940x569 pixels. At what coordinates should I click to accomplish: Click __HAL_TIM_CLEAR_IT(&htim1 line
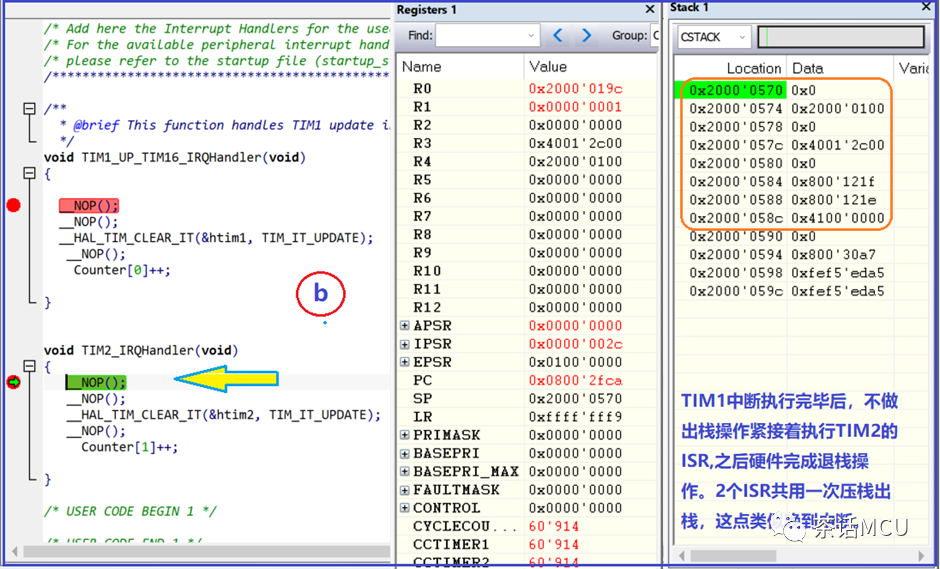tap(216, 237)
